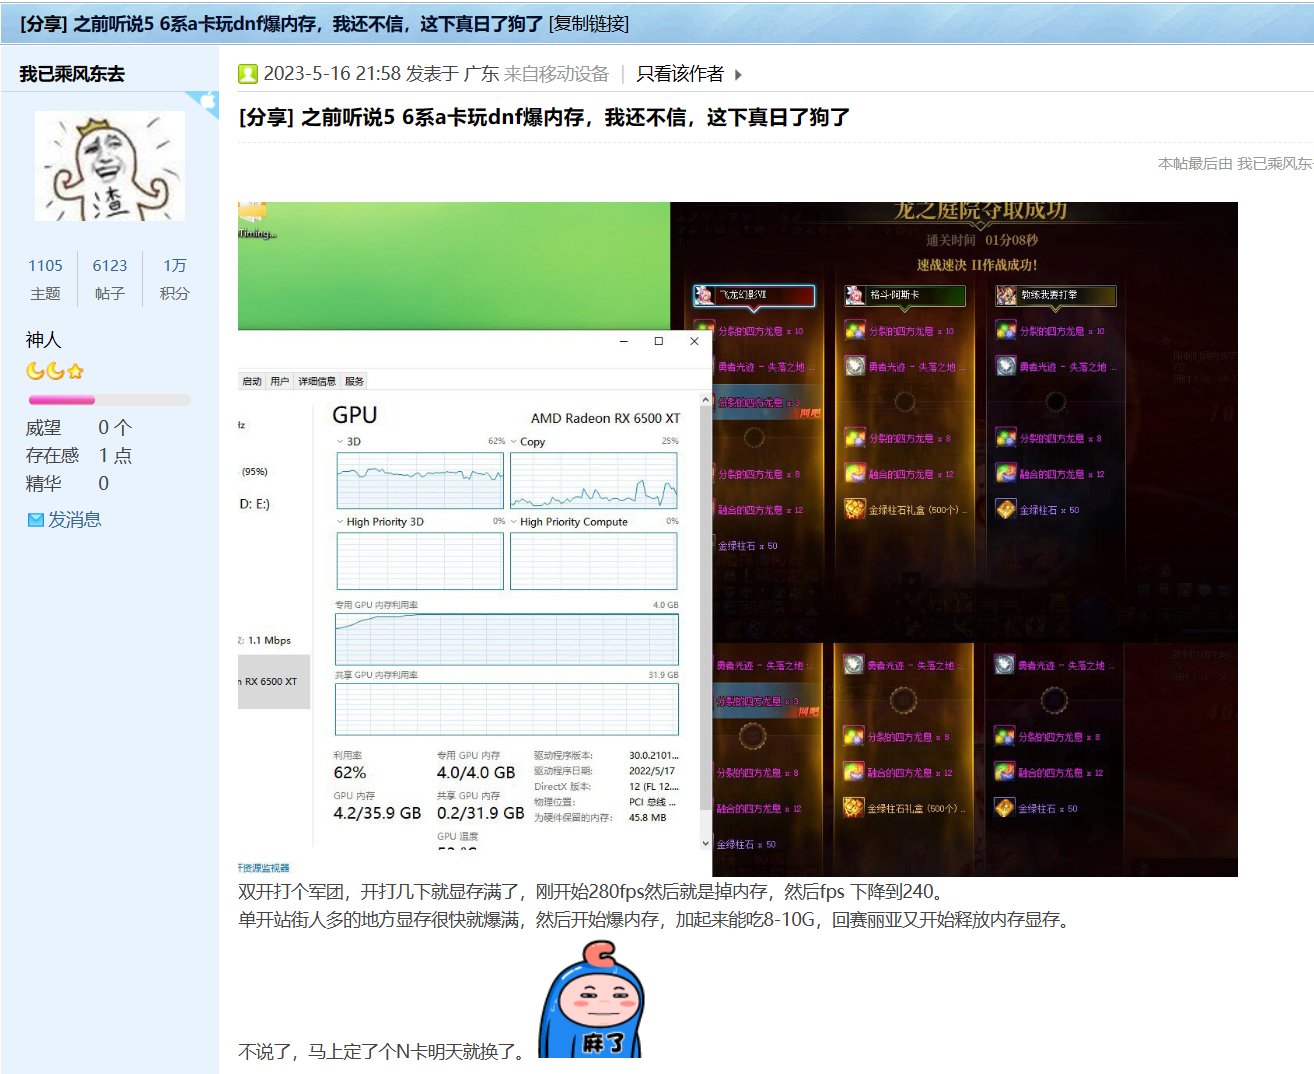Click the Task Manager scrollbar up arrow

pyautogui.click(x=706, y=399)
